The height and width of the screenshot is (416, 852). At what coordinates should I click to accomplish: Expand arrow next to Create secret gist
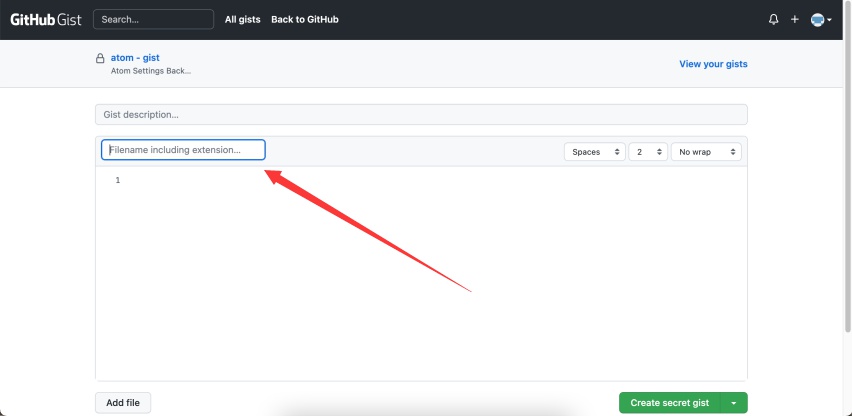[x=734, y=403]
